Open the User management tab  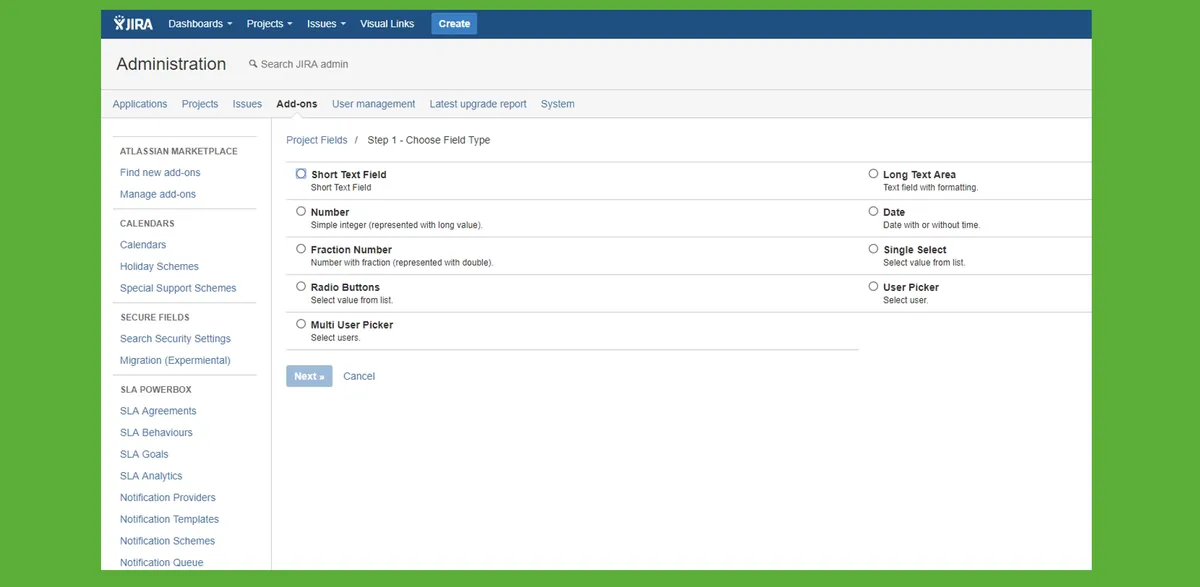[x=373, y=104]
